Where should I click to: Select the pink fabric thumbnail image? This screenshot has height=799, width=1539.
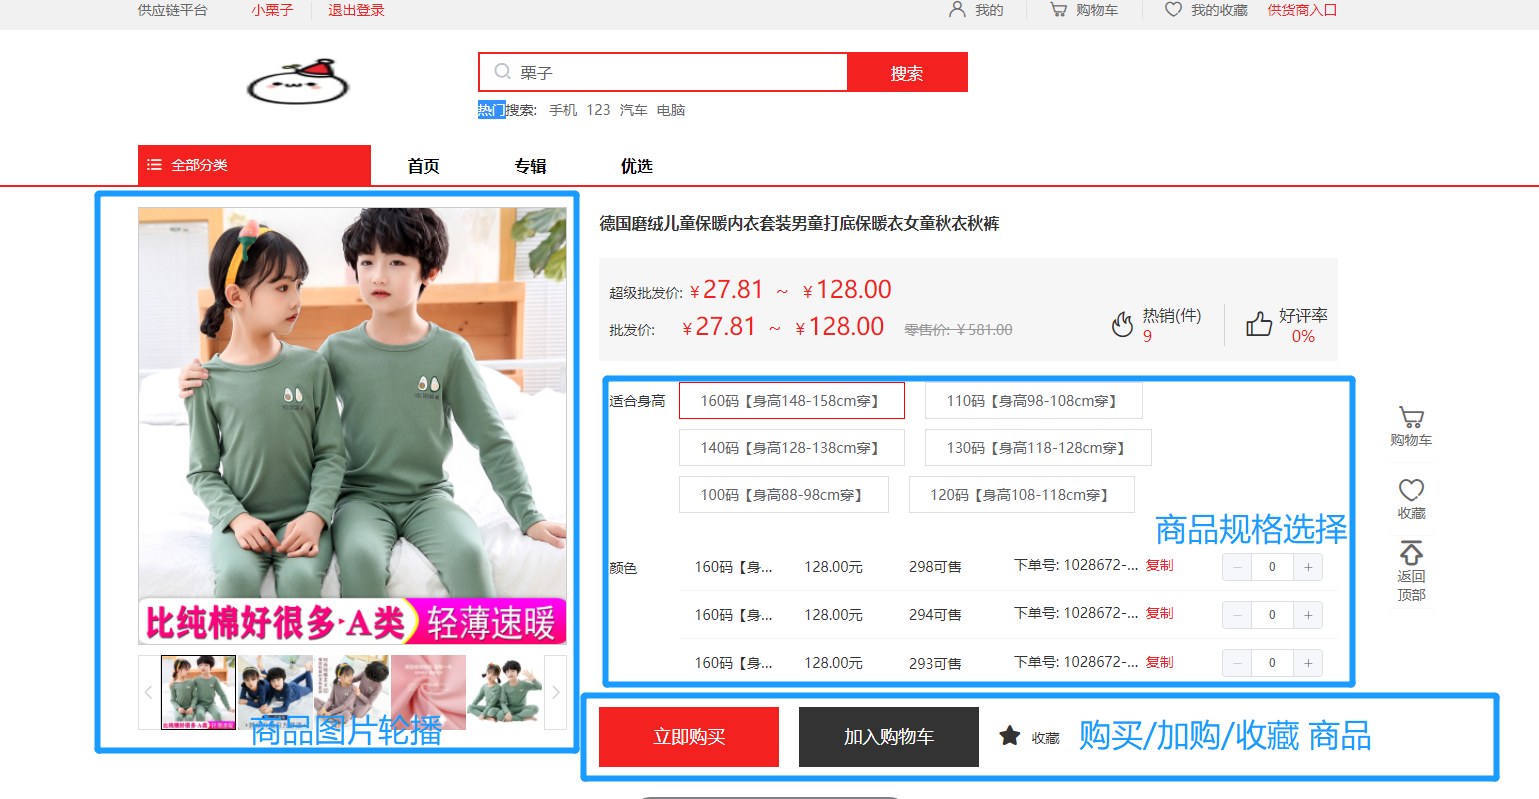428,692
